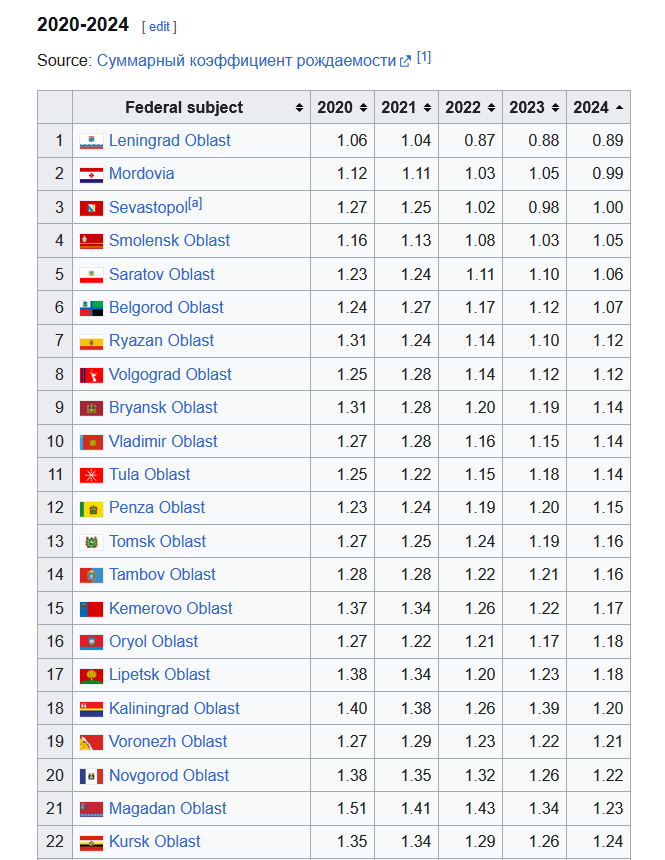Open the Volgograd Oblast article link
This screenshot has height=860, width=665.
170,374
